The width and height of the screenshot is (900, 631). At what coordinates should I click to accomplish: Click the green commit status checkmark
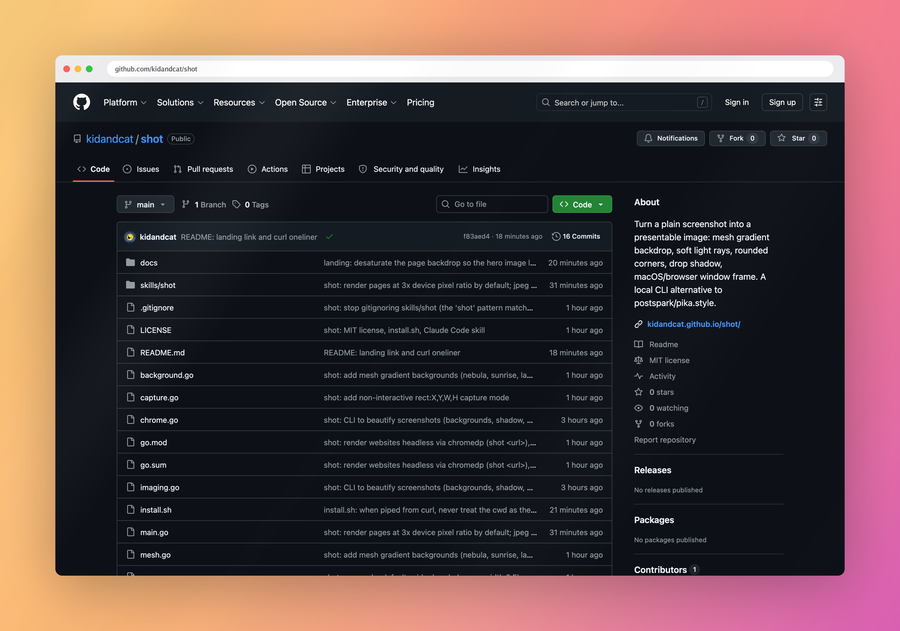[x=329, y=237]
